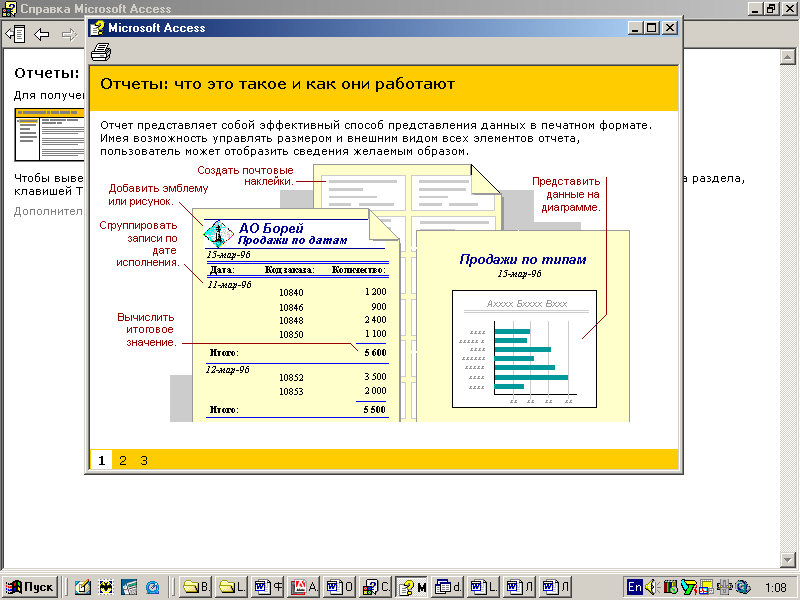Switch to the first Word 'Л' taskbar button
Image resolution: width=800 pixels, height=600 pixels.
[x=519, y=587]
